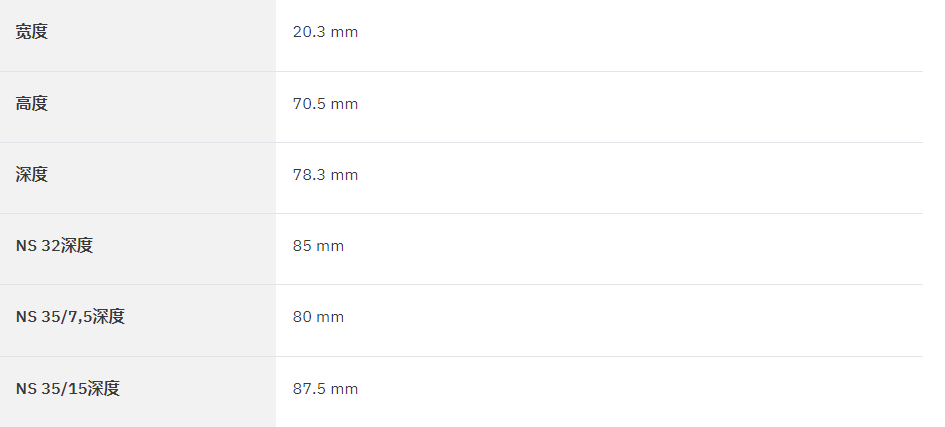Select the 85 mm value

(x=318, y=246)
